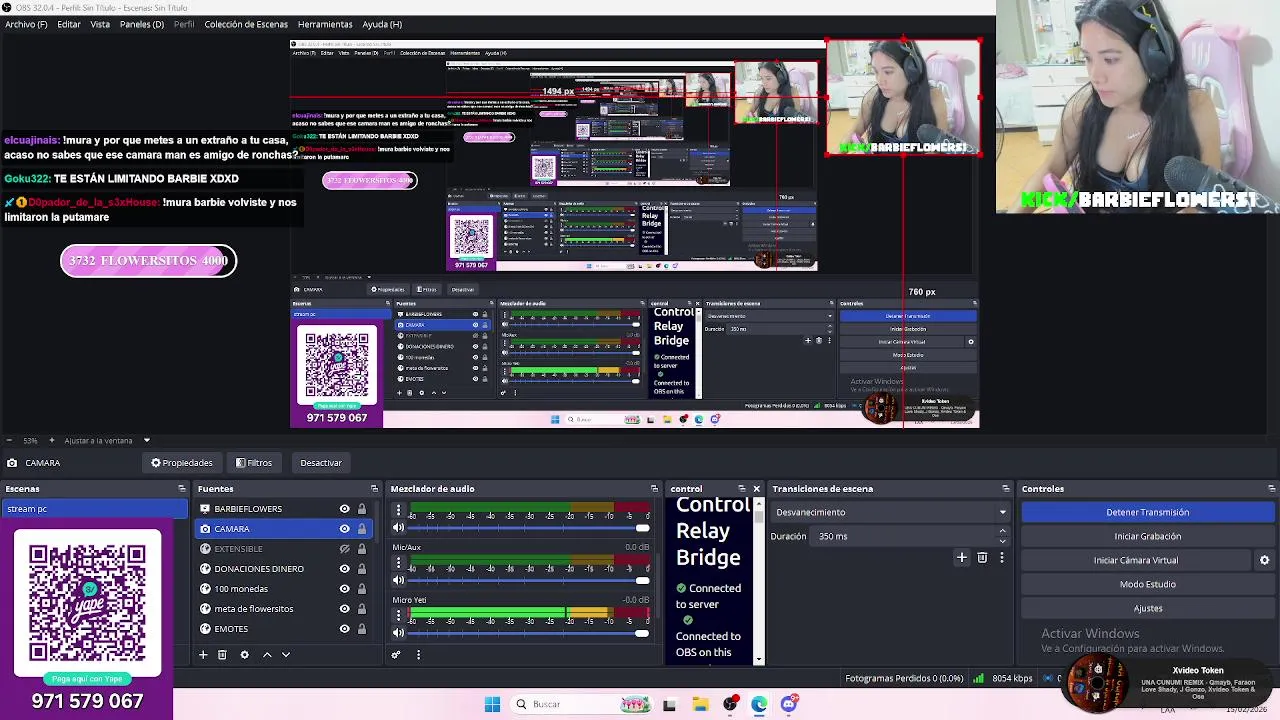Hide the meta de flowersitos source
The height and width of the screenshot is (720, 1280).
coord(344,609)
